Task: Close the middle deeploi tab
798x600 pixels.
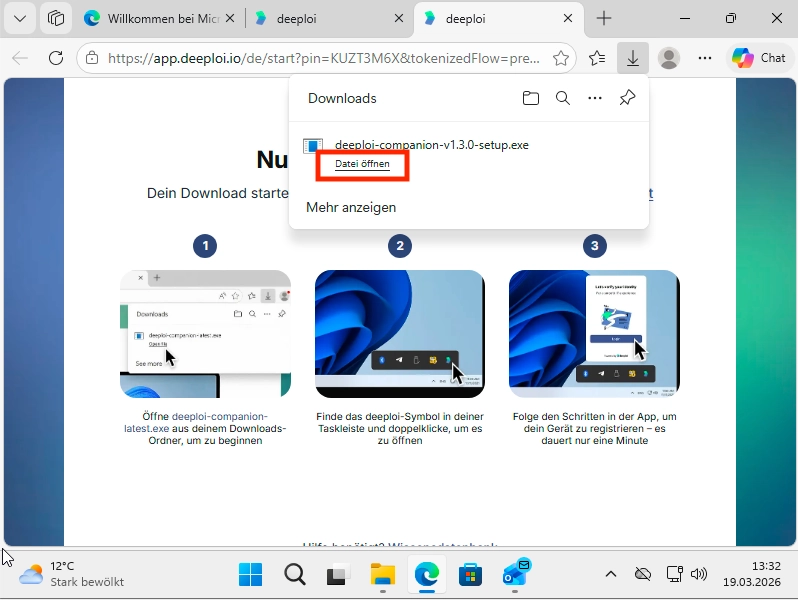Action: tap(399, 19)
